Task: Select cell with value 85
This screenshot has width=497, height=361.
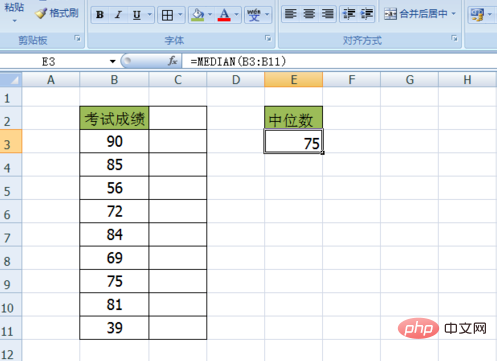Action: click(x=114, y=165)
